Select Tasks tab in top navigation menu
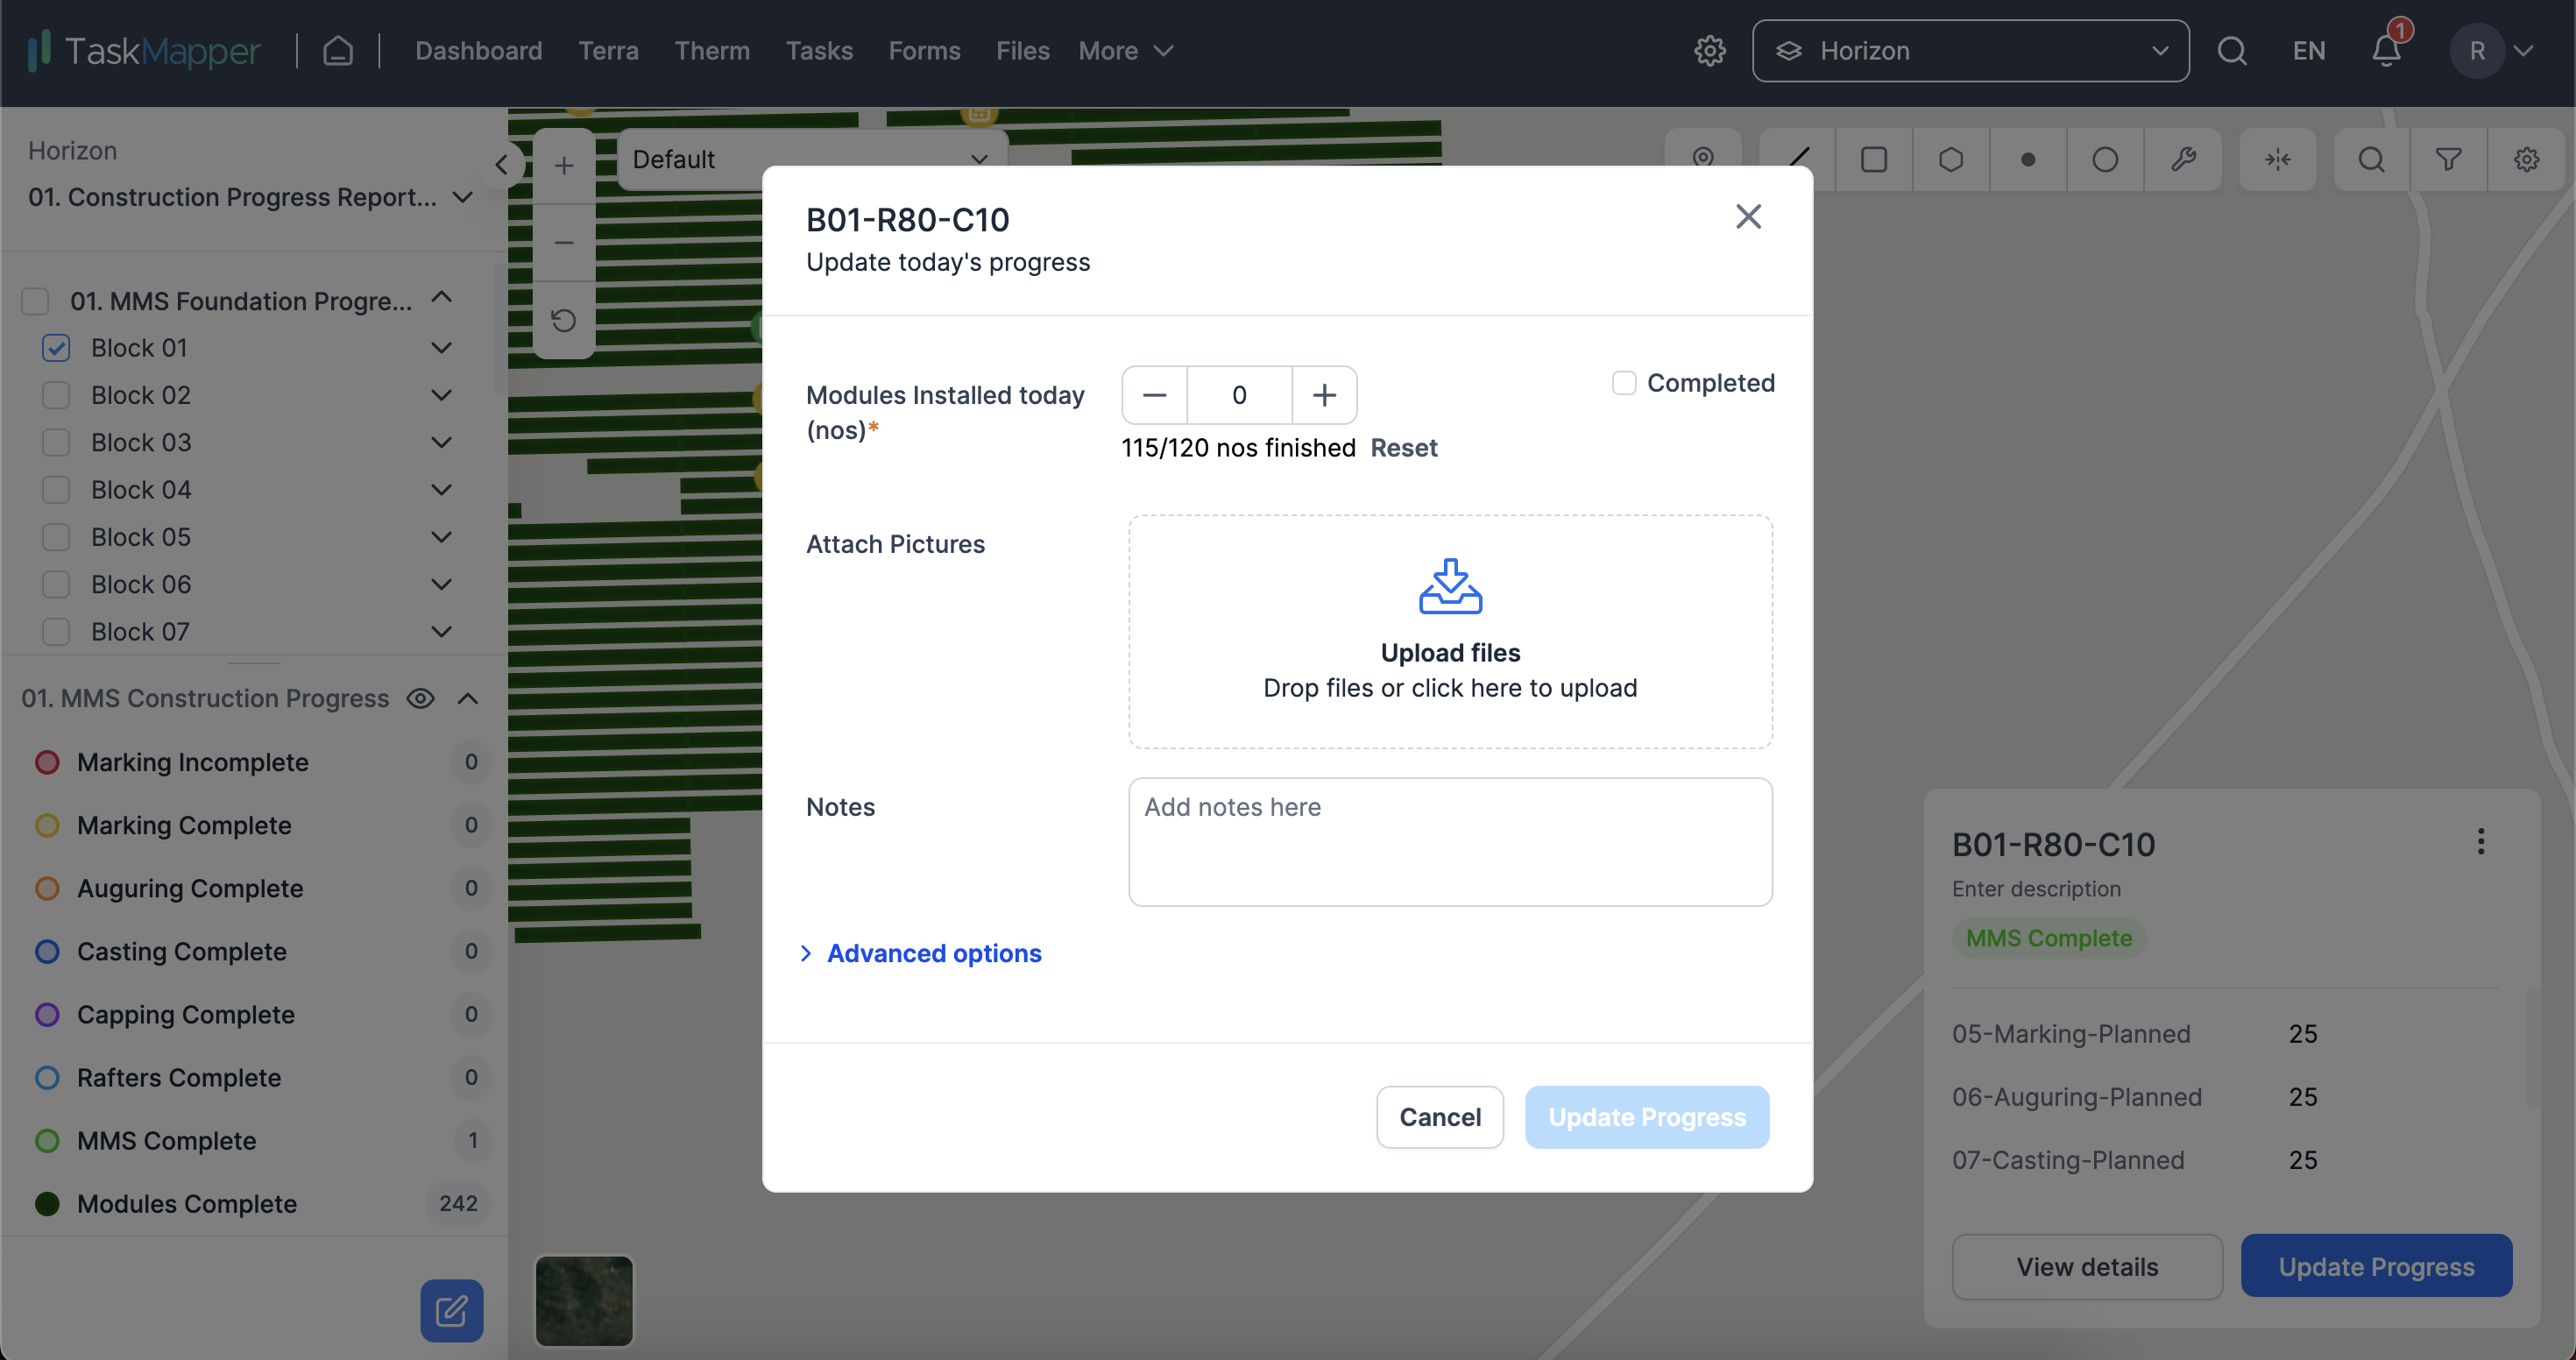 pyautogui.click(x=819, y=49)
